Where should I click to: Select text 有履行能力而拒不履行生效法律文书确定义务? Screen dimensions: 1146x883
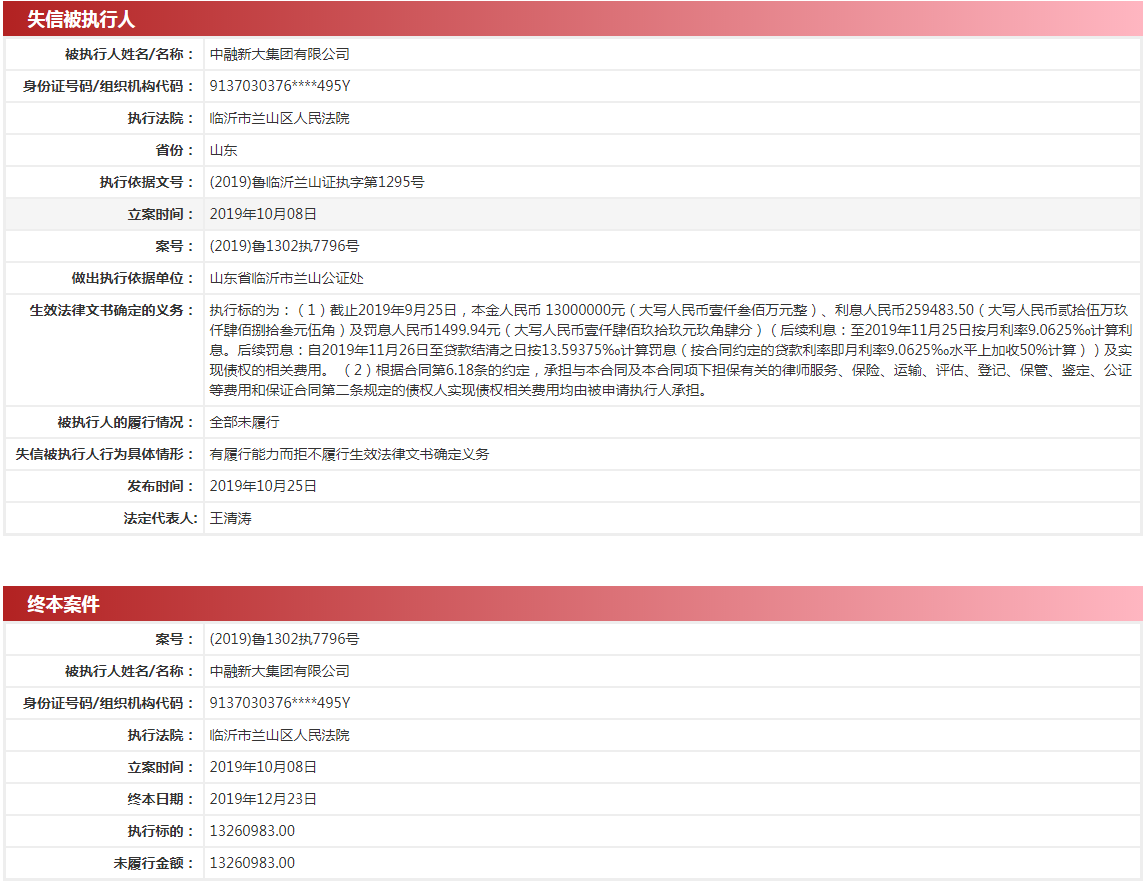[349, 455]
